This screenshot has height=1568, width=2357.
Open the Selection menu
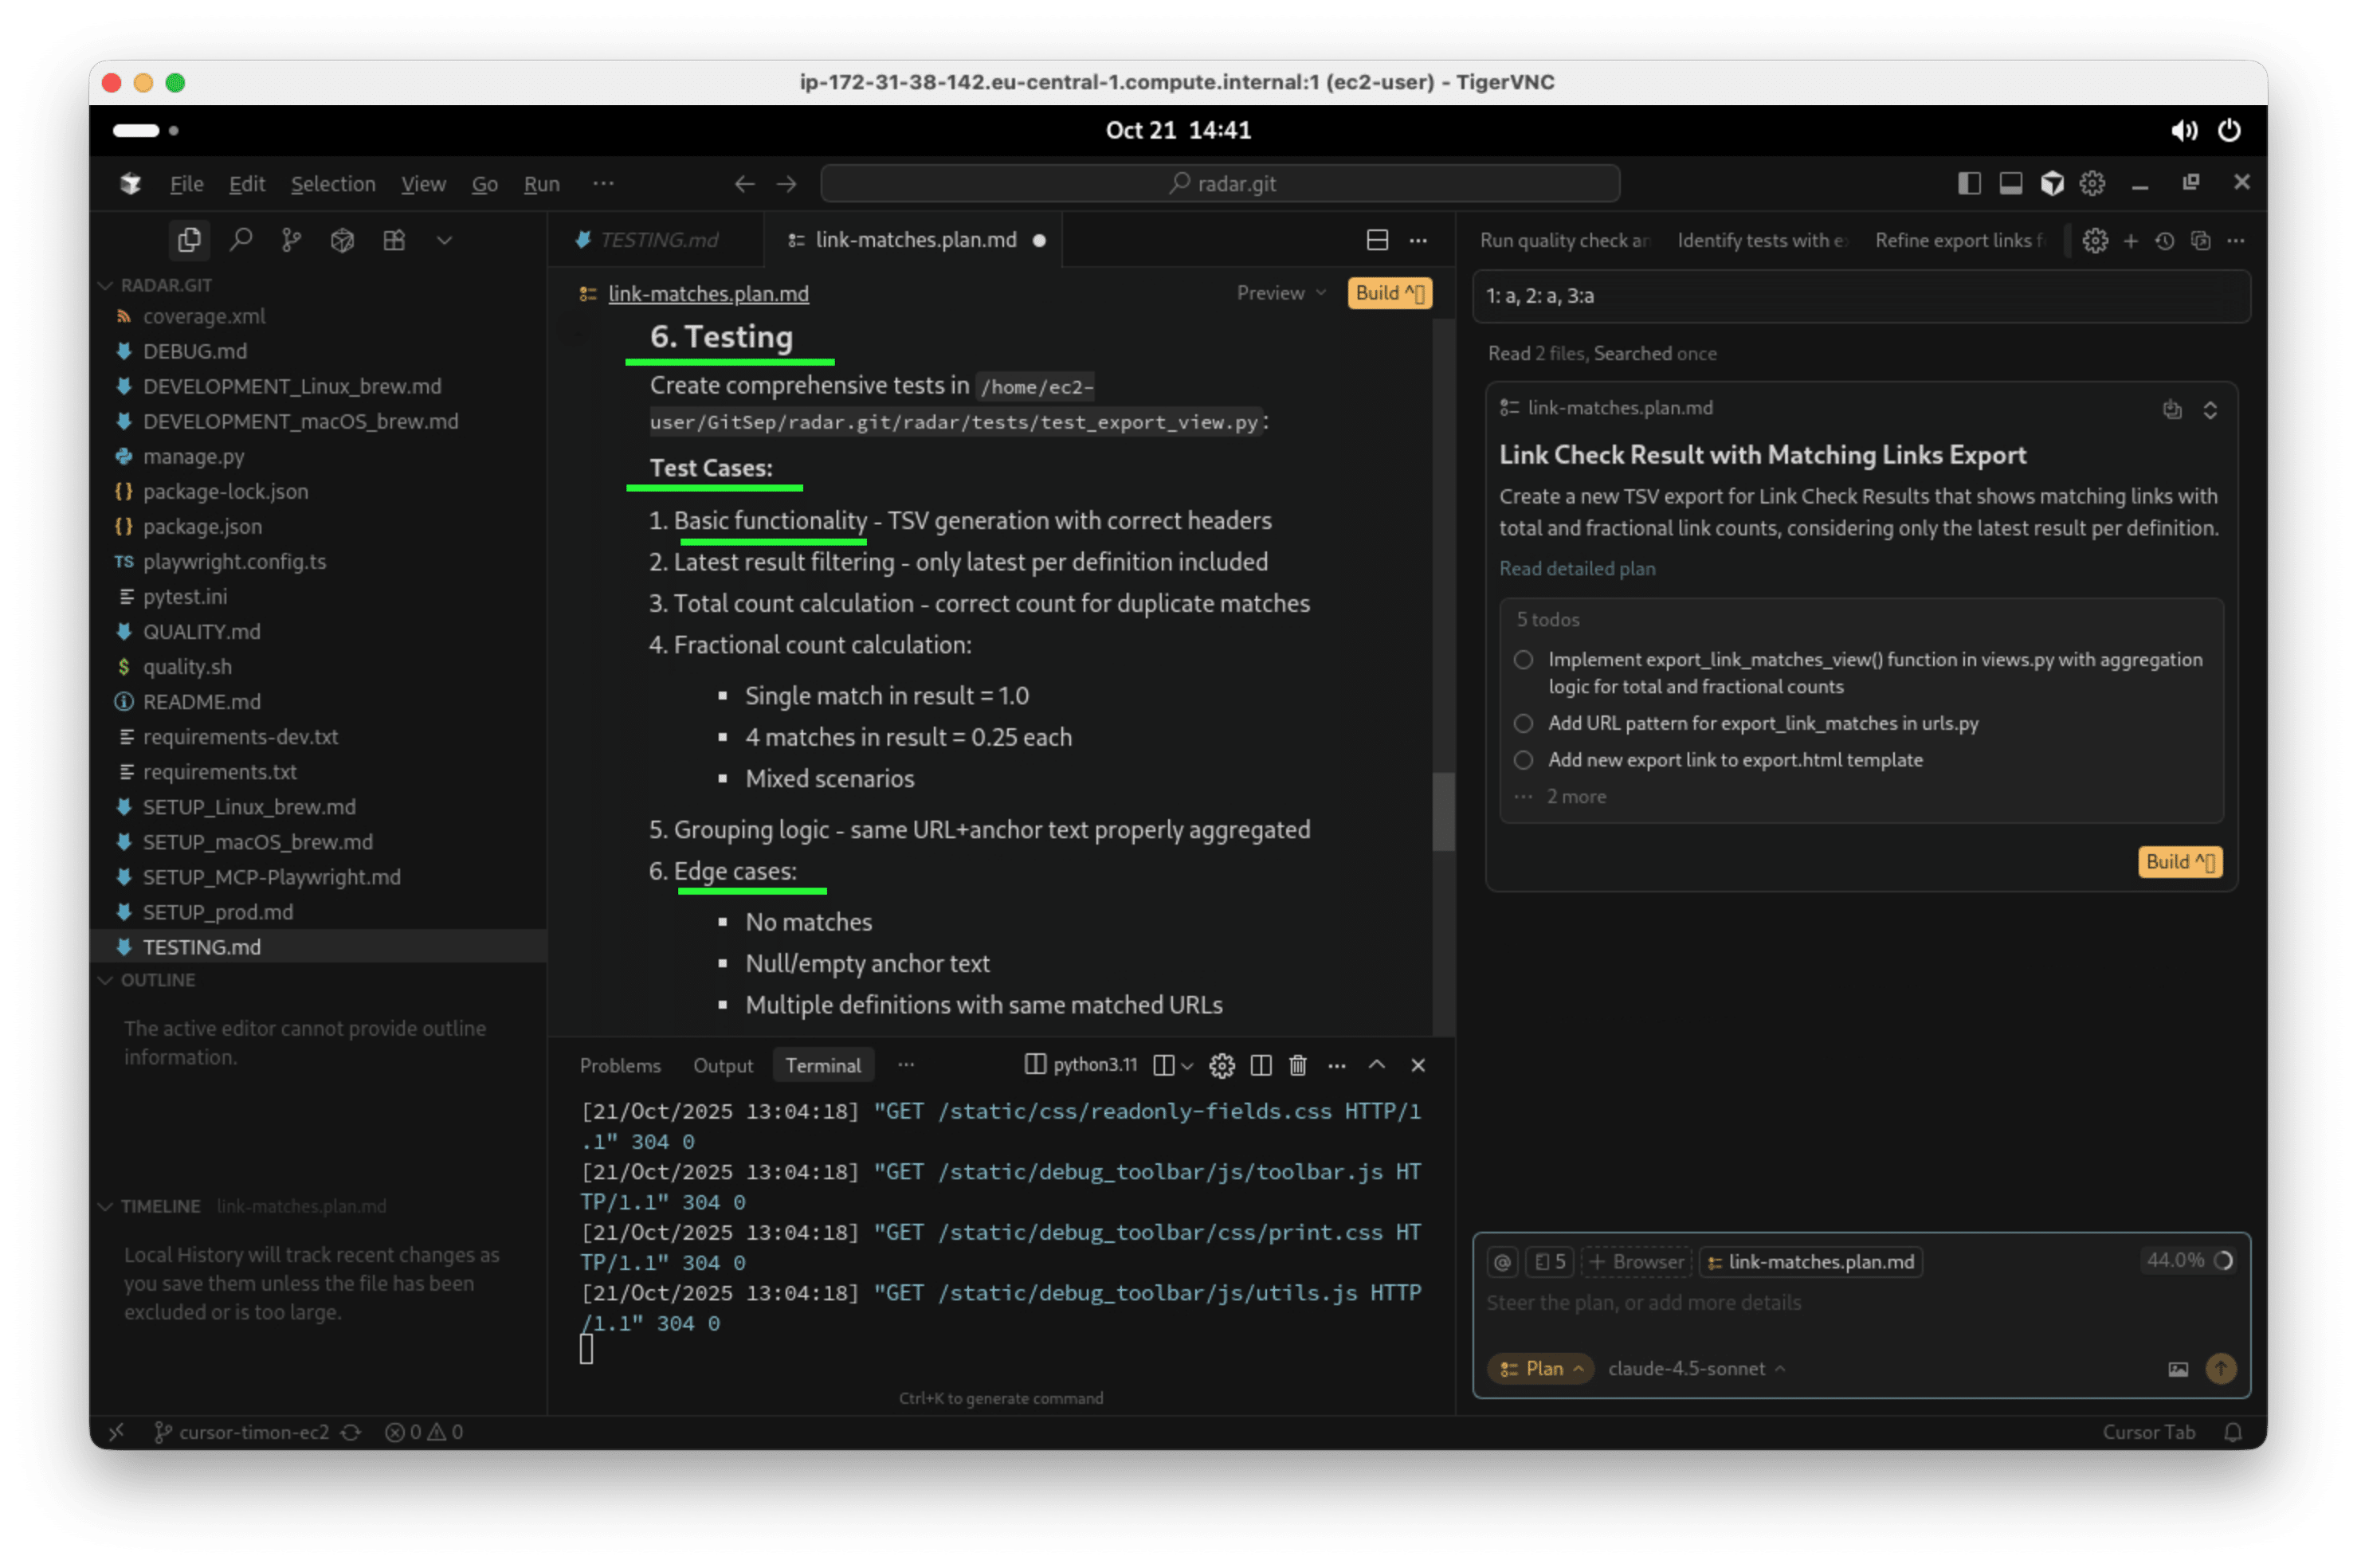(333, 184)
